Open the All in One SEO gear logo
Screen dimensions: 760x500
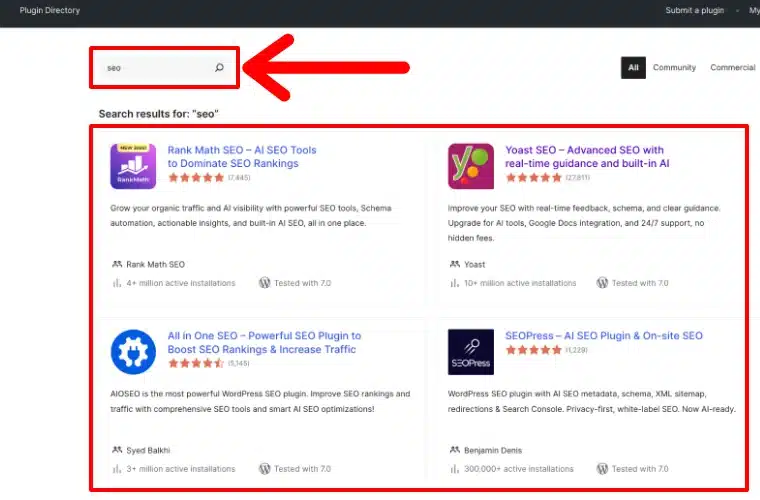pyautogui.click(x=133, y=352)
